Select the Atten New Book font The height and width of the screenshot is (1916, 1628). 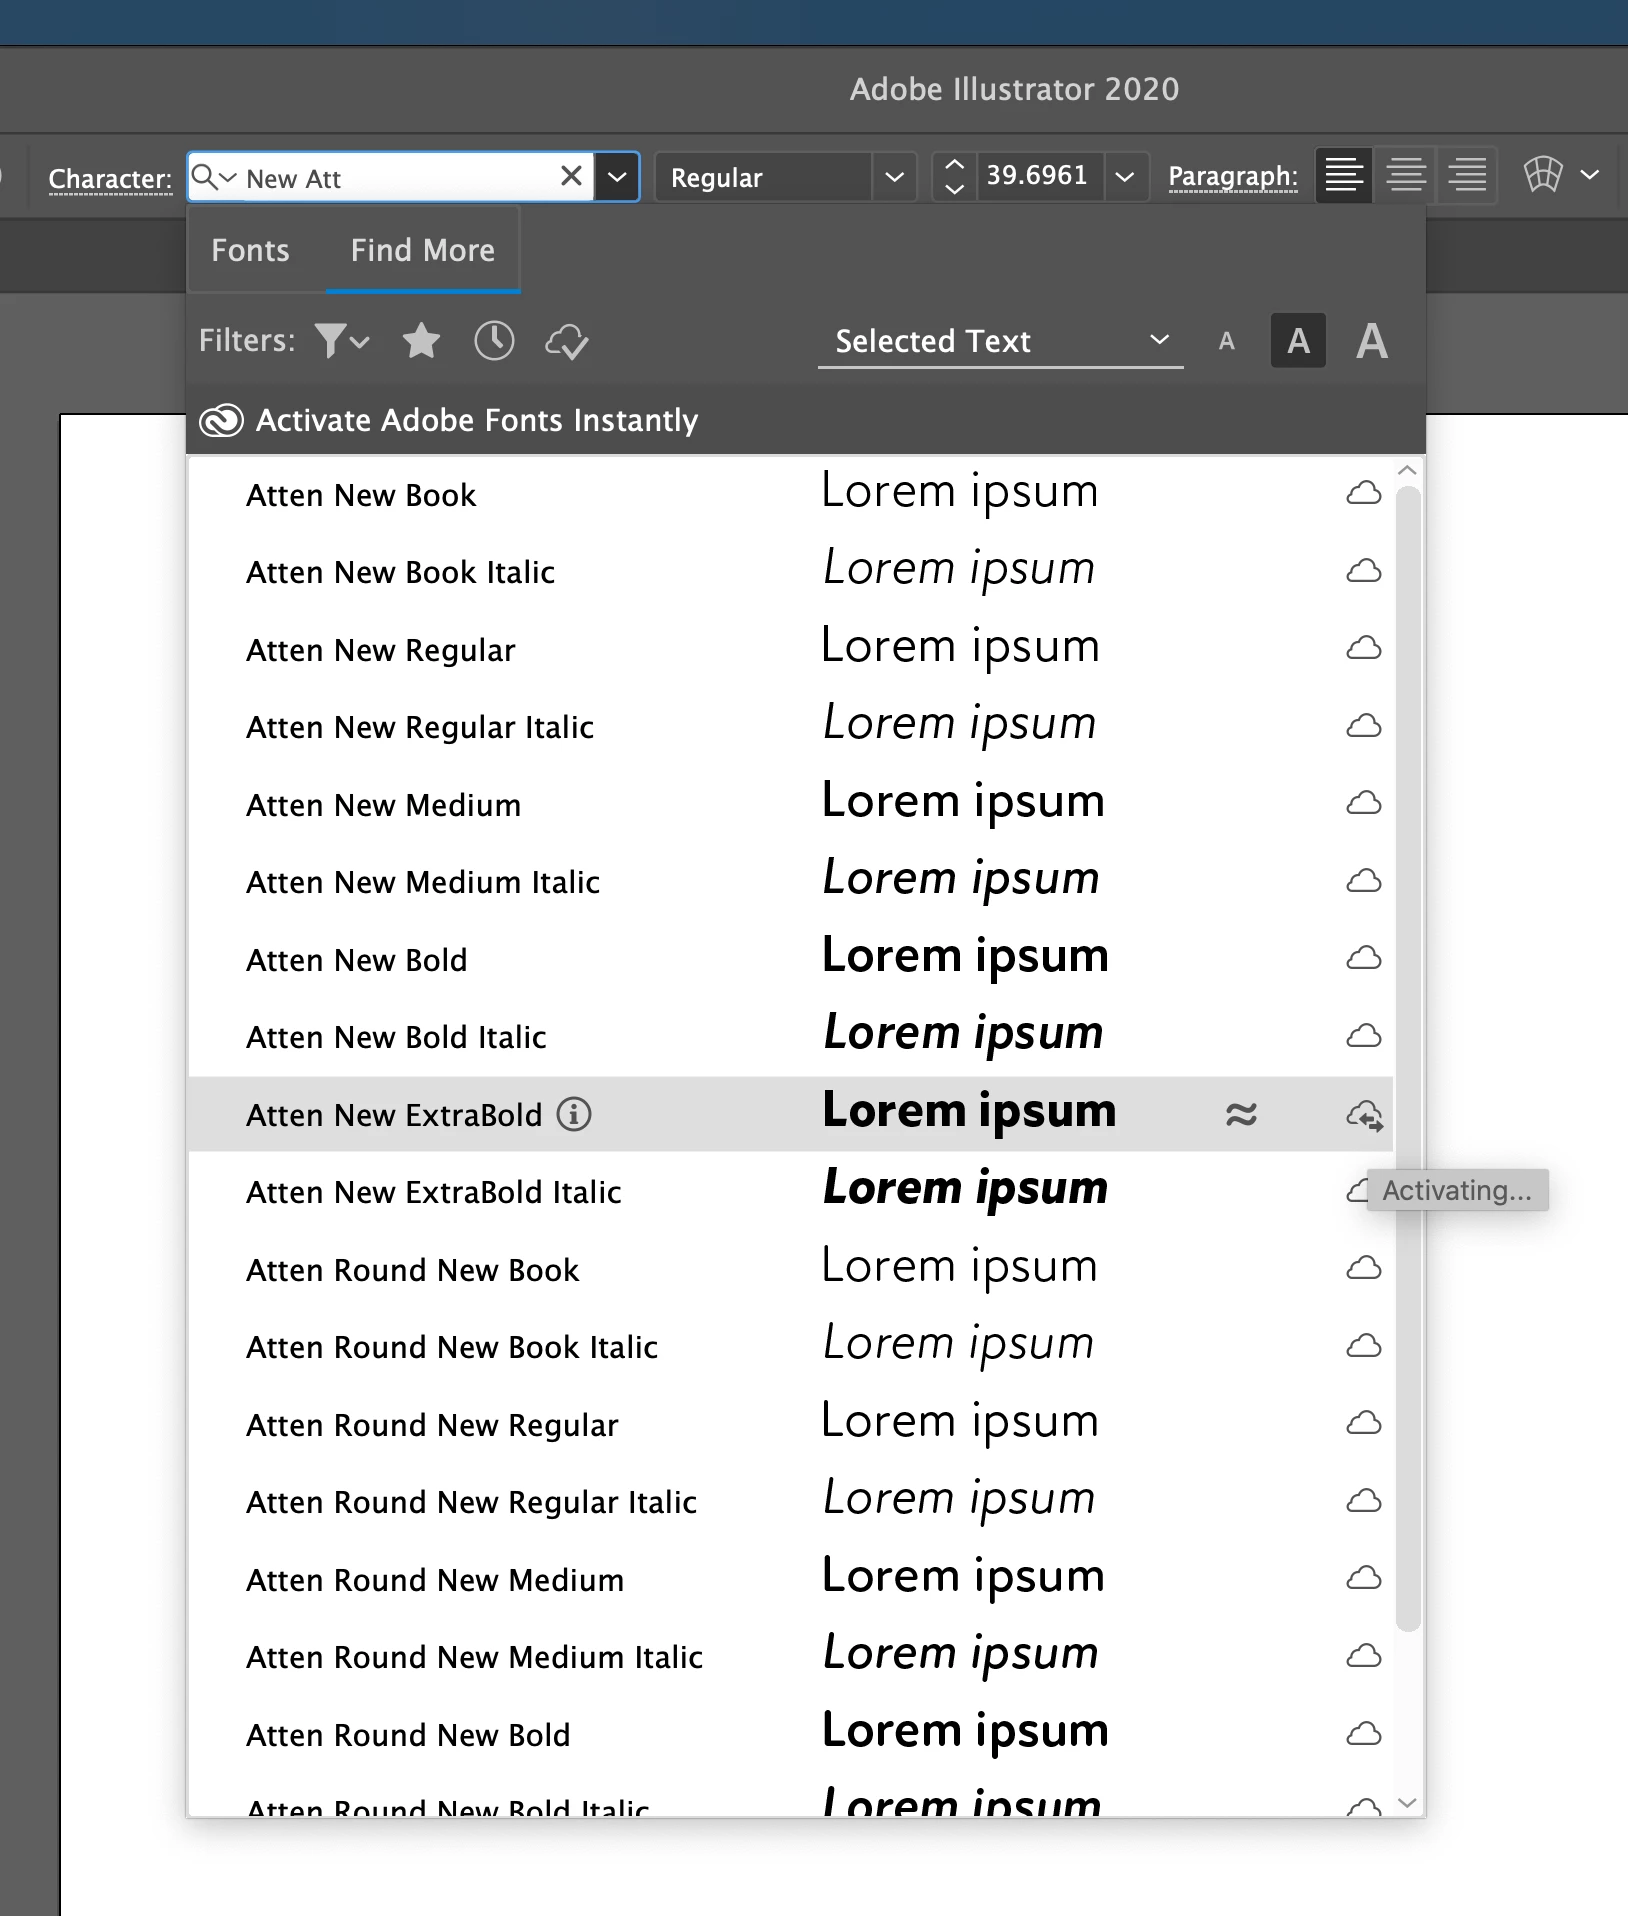pyautogui.click(x=790, y=494)
